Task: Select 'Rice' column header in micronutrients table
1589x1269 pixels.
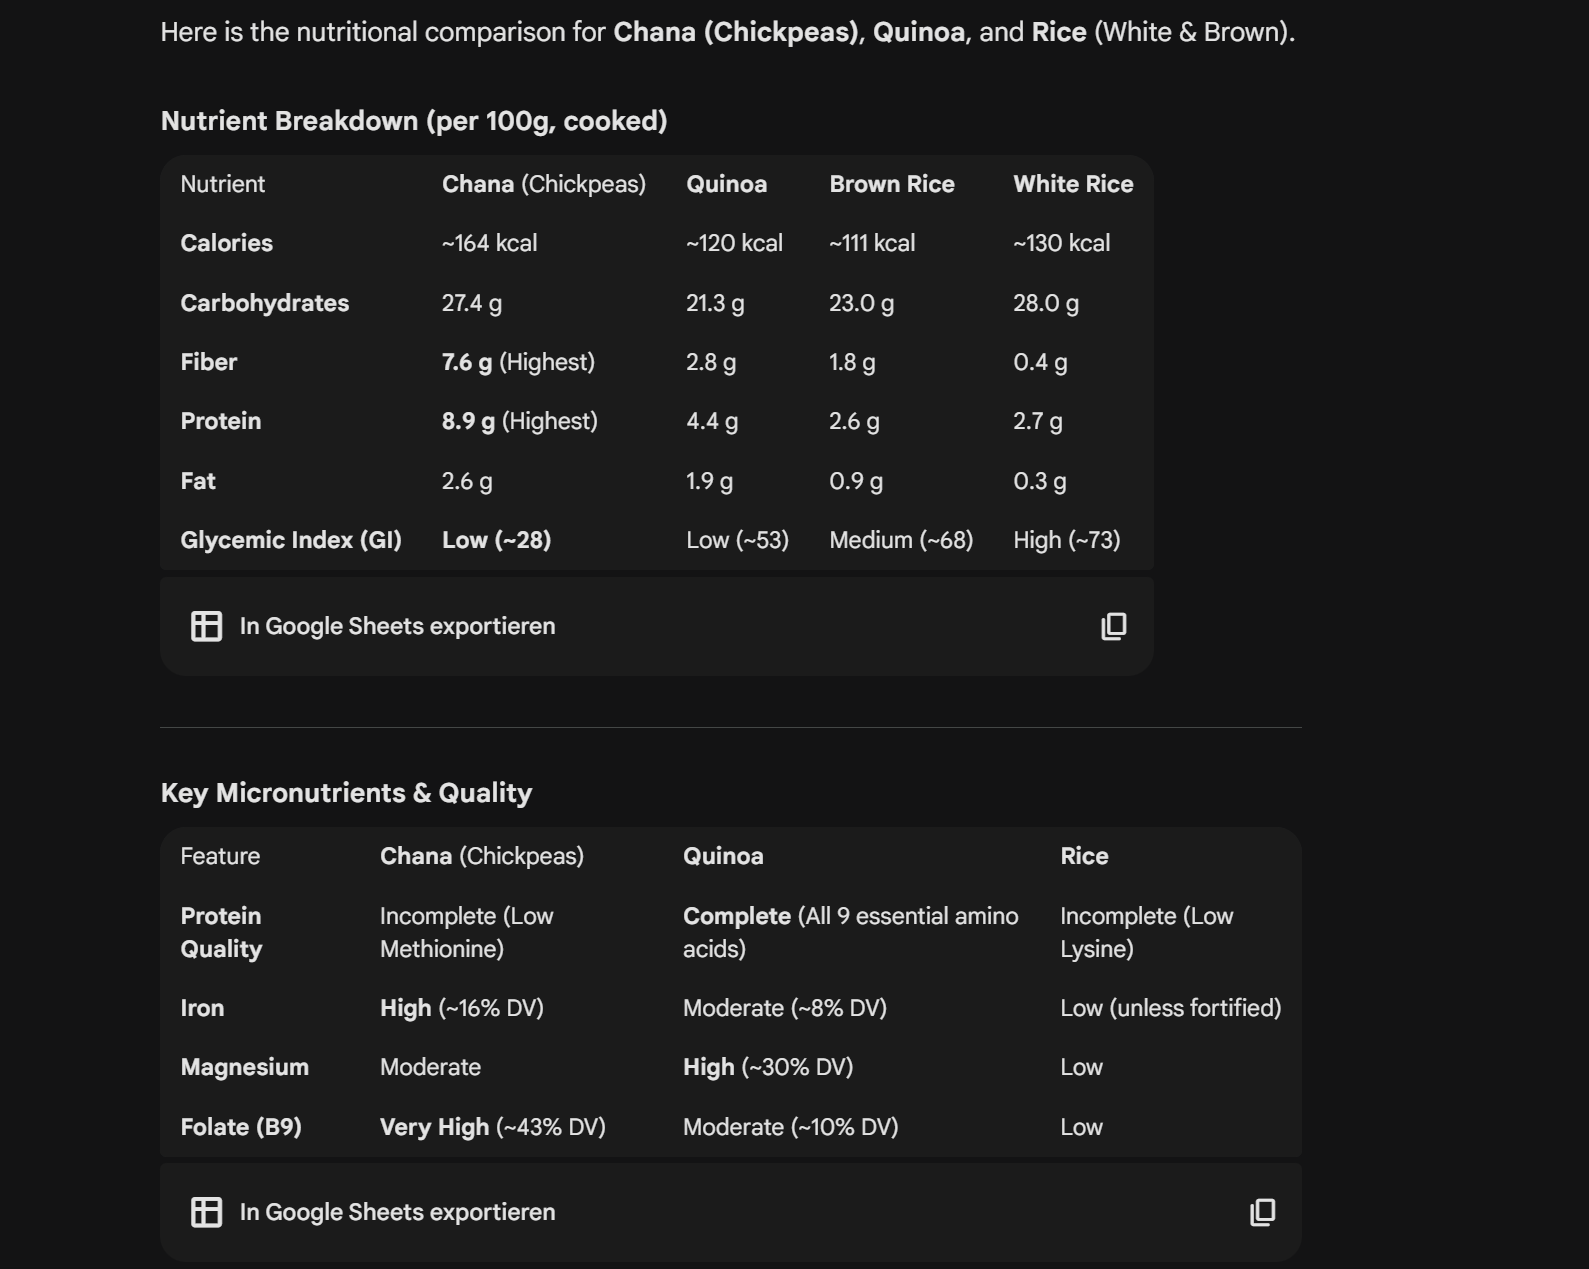Action: [1084, 856]
